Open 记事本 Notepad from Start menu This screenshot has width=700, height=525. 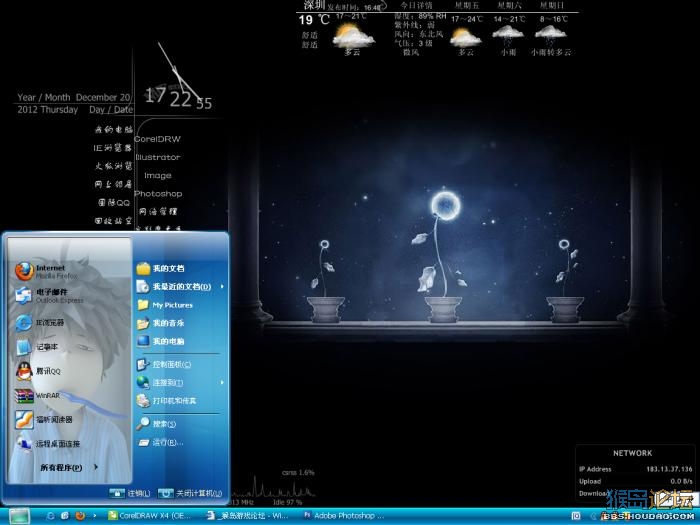pyautogui.click(x=37, y=347)
